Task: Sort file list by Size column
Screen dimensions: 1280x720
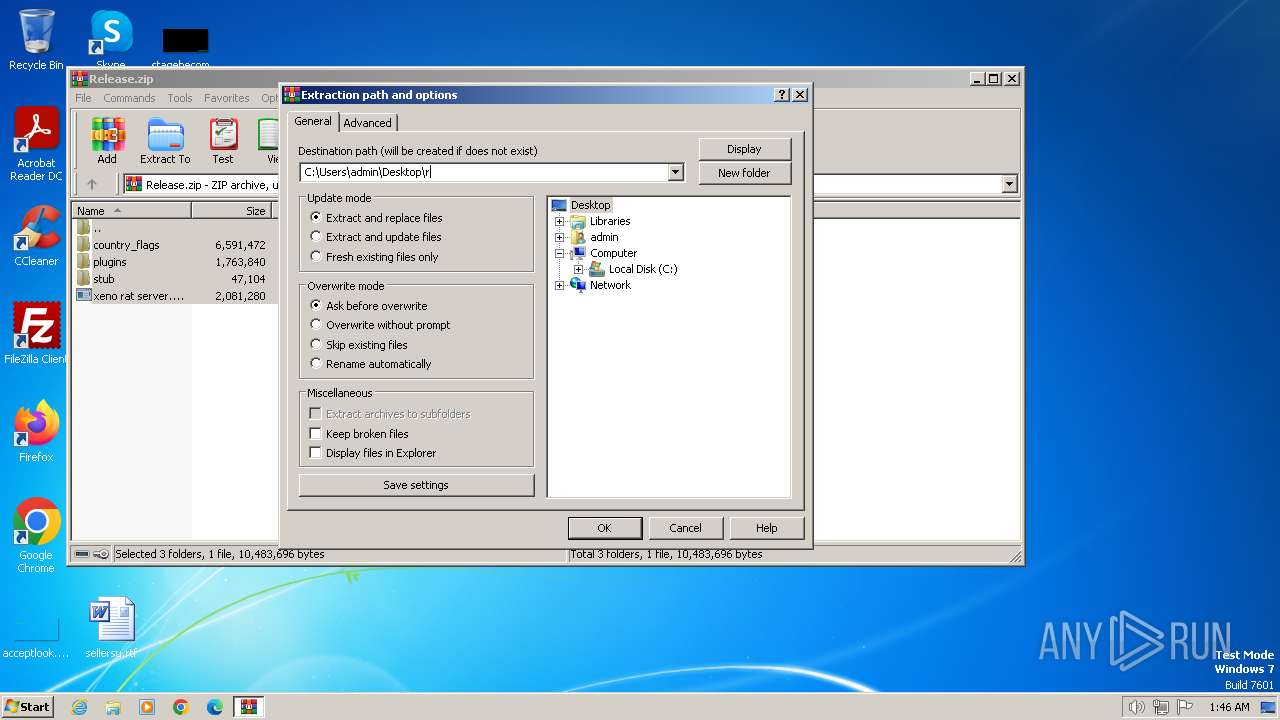Action: (231, 211)
